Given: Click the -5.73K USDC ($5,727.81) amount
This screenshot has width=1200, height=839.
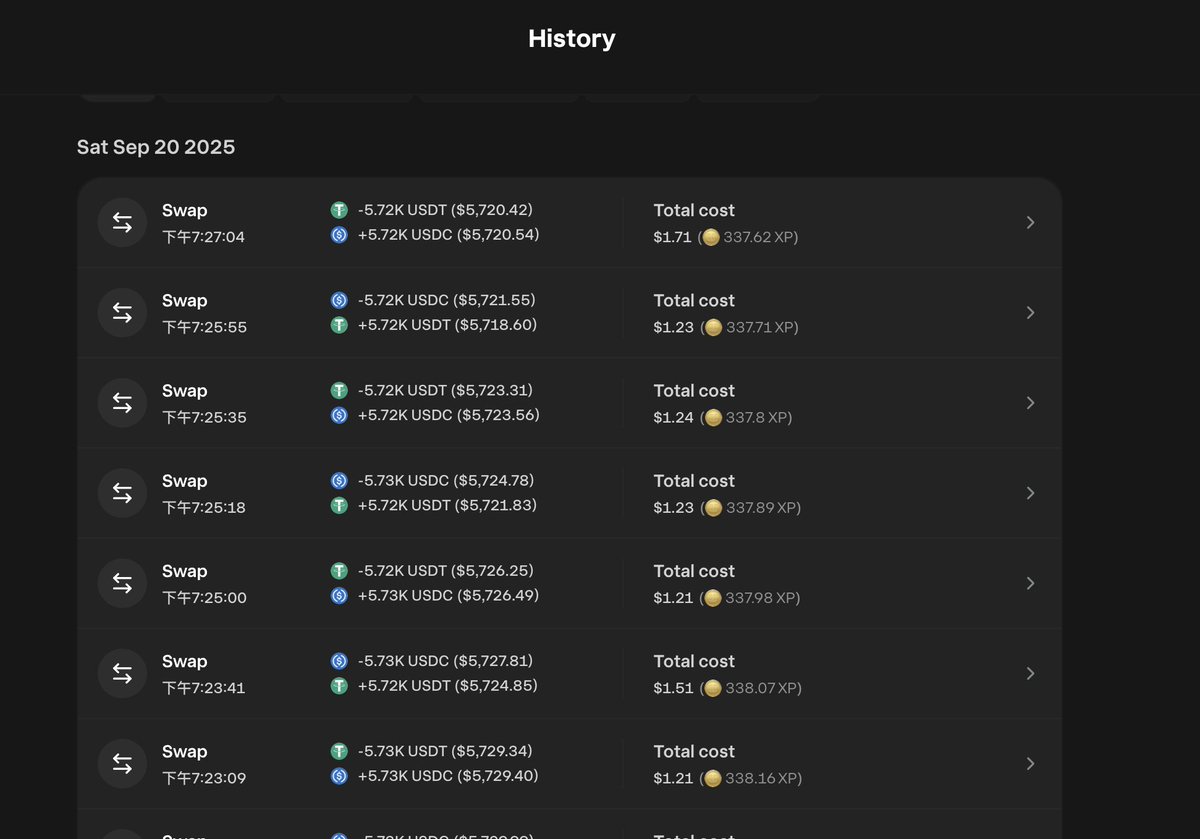Looking at the screenshot, I should pos(447,661).
